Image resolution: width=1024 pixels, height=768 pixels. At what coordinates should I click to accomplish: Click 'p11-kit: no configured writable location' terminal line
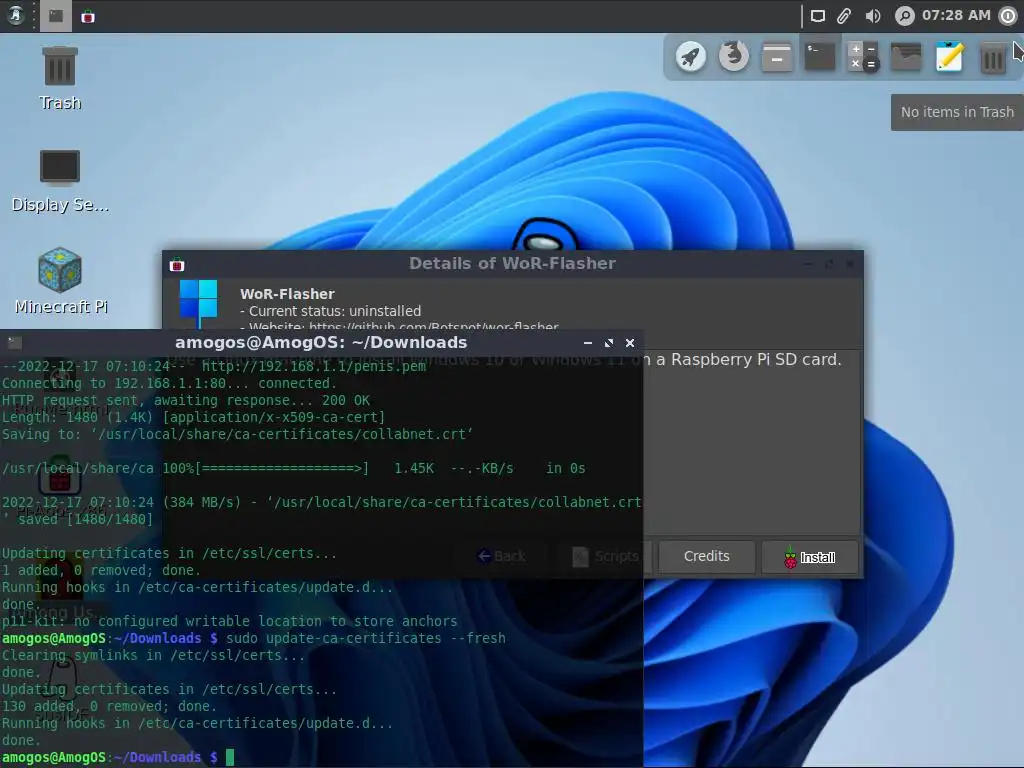(x=229, y=621)
